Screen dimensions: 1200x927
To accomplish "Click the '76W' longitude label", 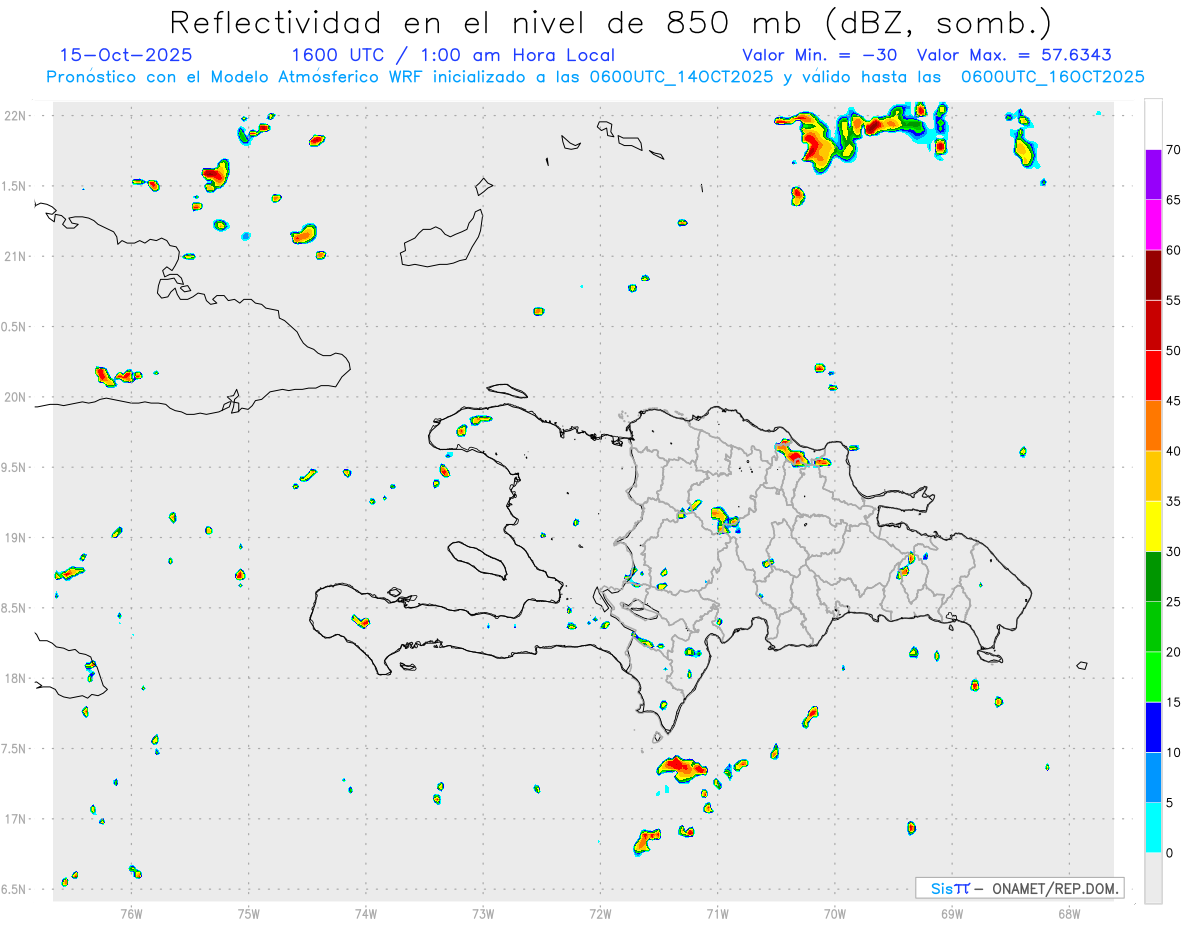I will pyautogui.click(x=131, y=913).
